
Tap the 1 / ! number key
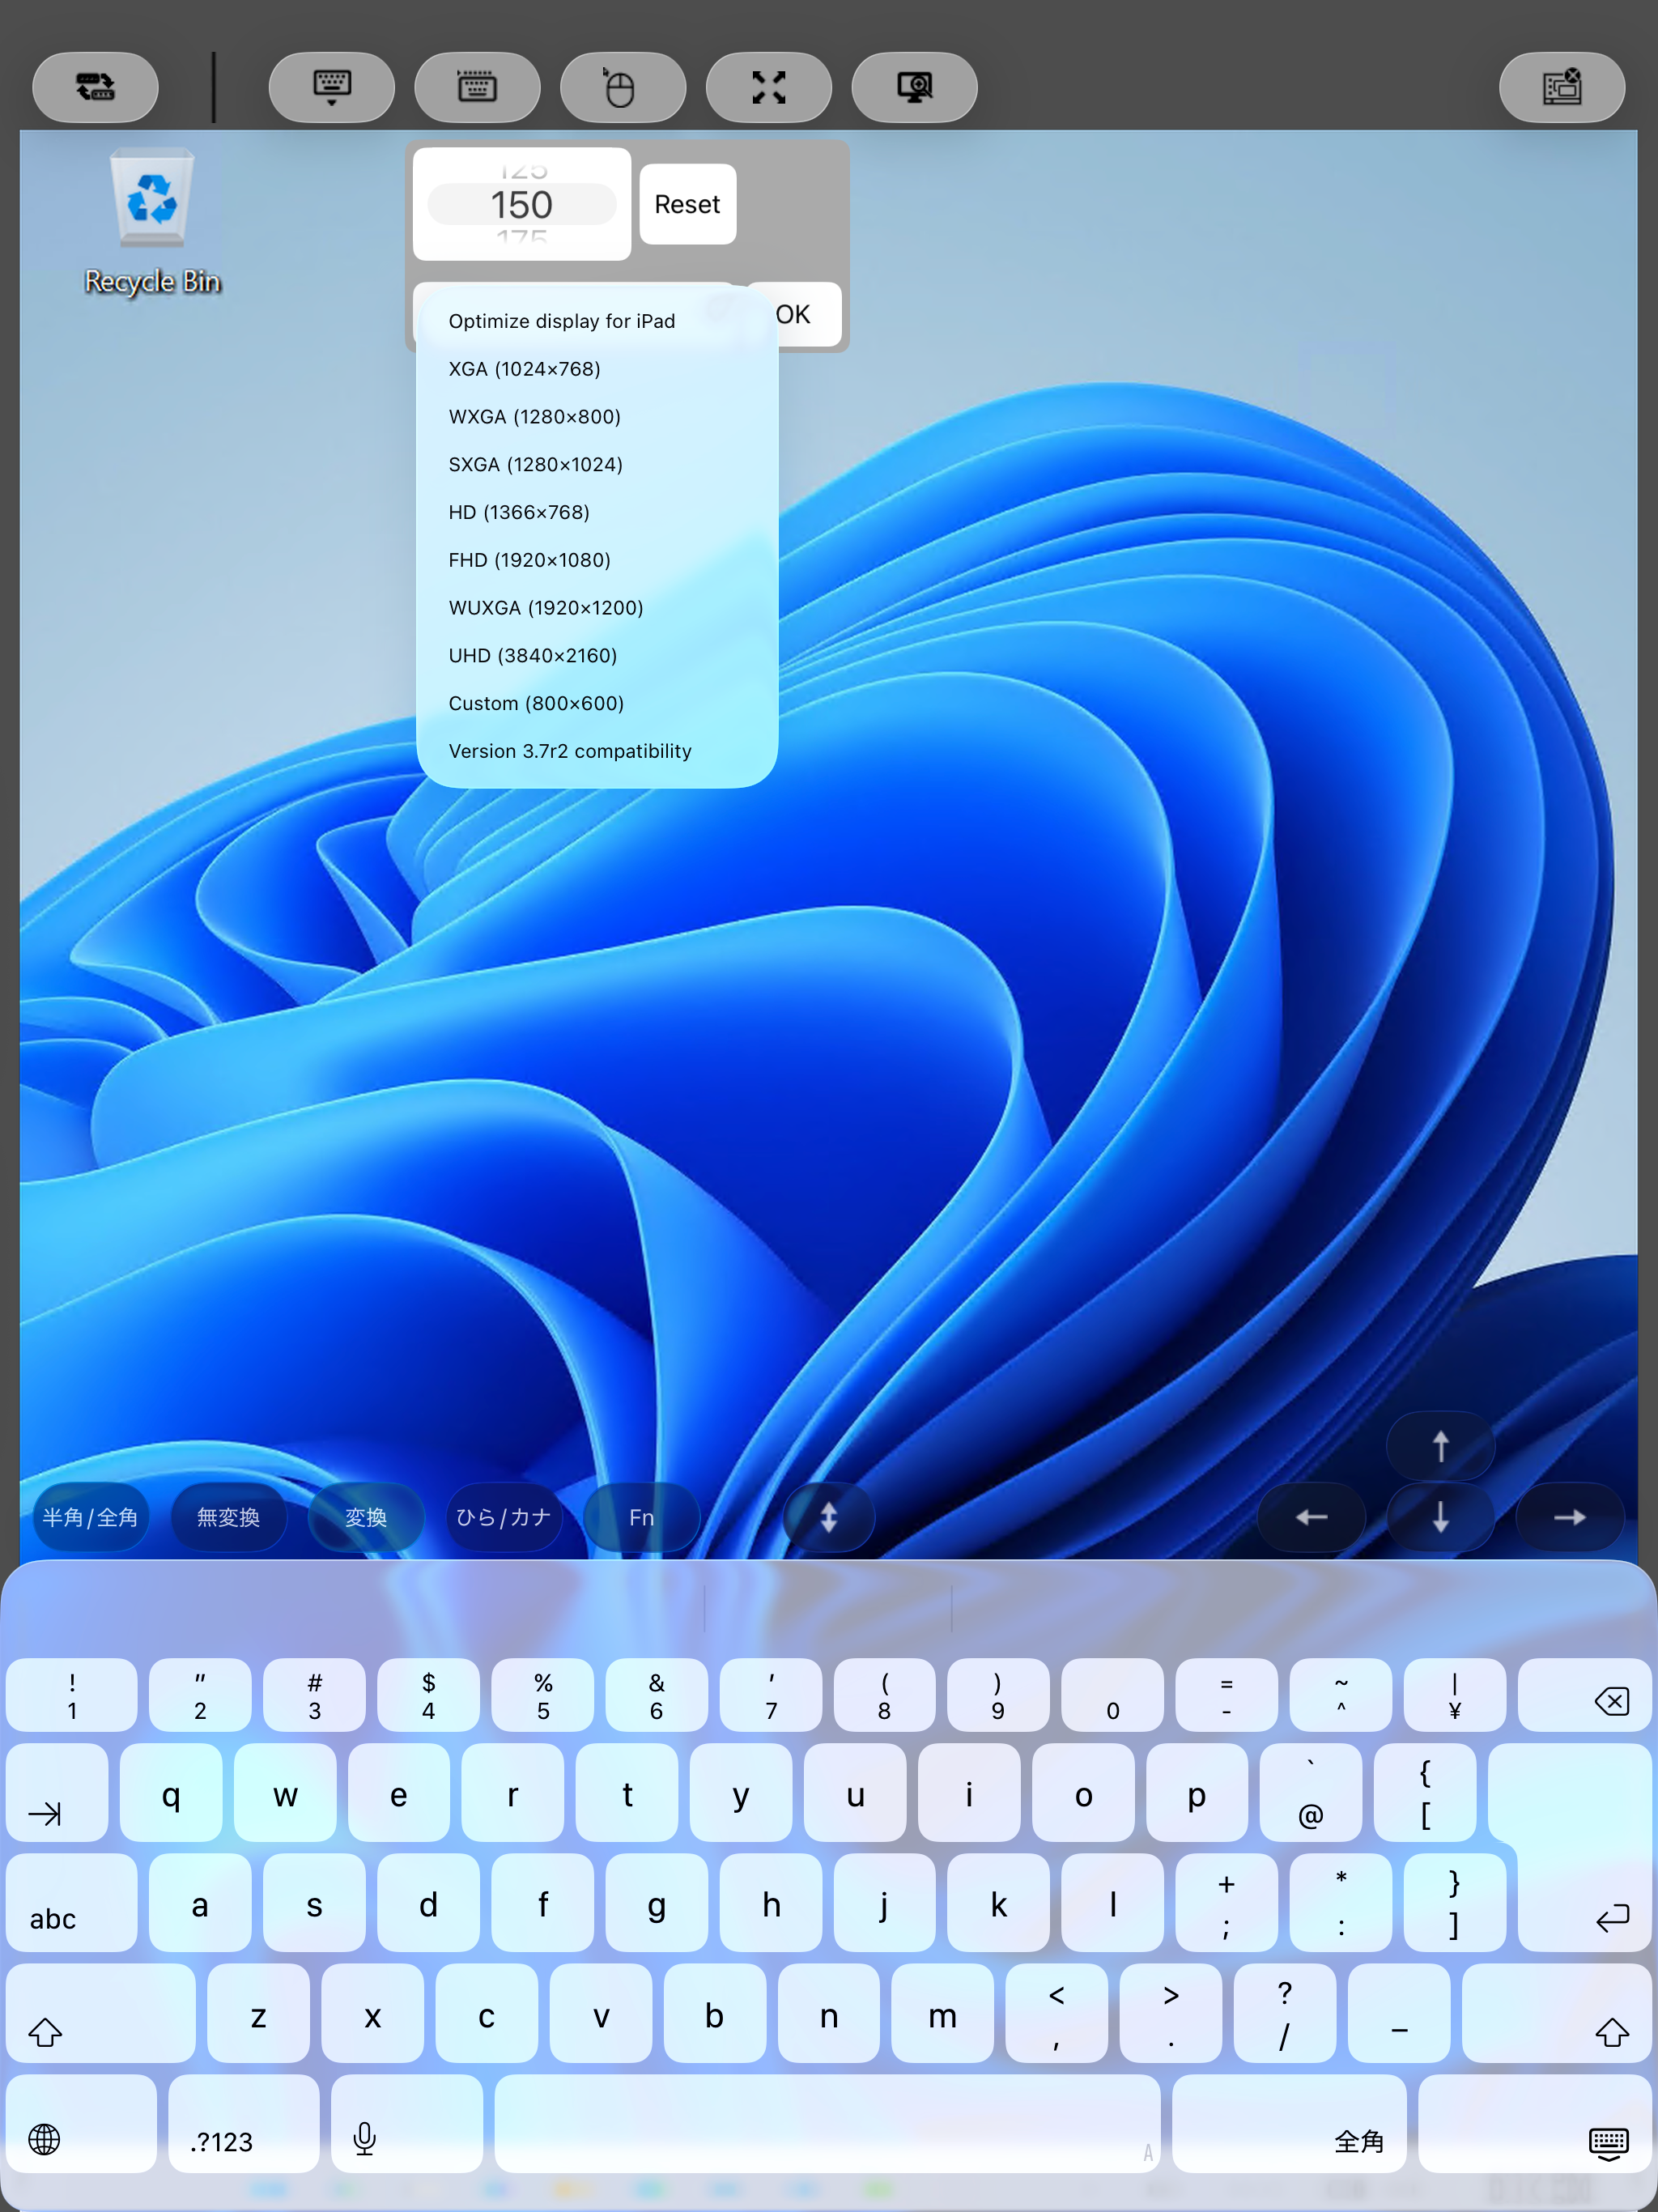(x=71, y=1695)
